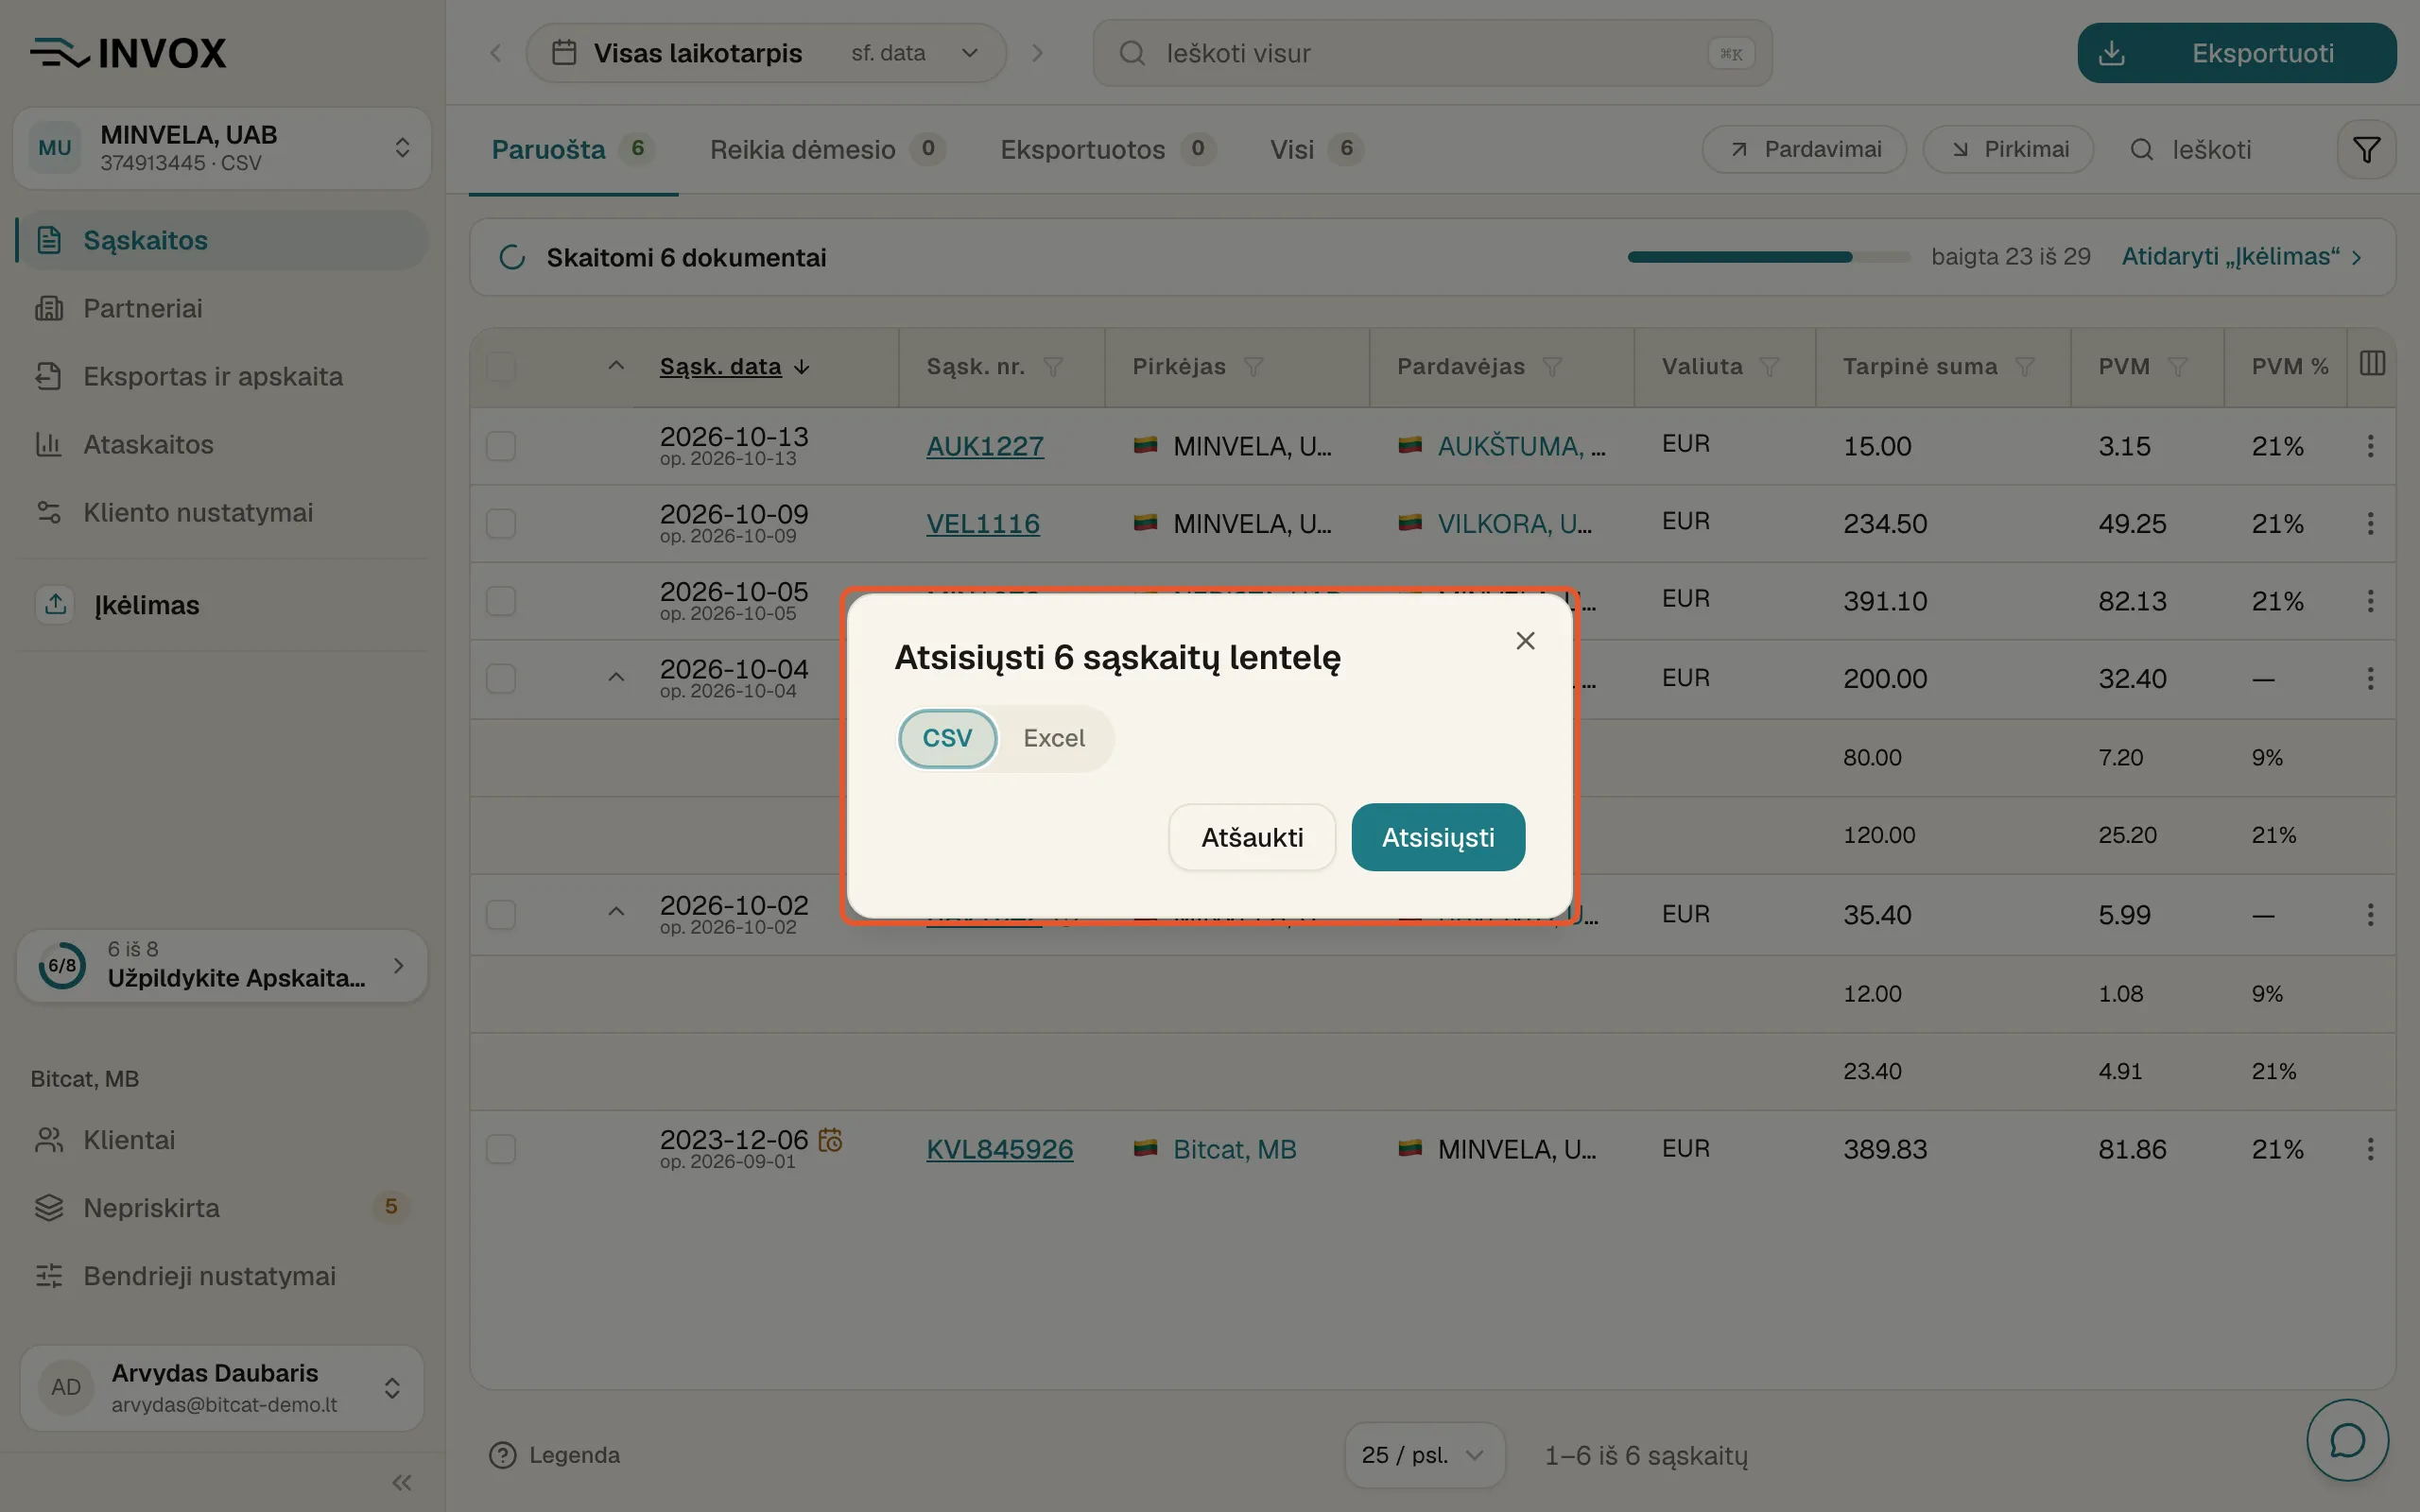2420x1512 pixels.
Task: Open Klientai users icon
Action: coord(49,1140)
